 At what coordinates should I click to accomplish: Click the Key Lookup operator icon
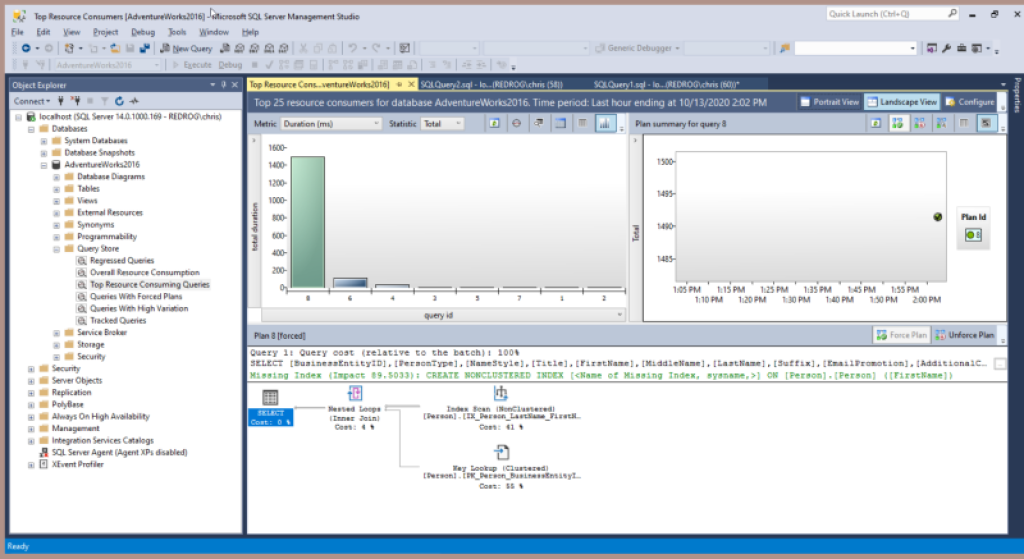(x=501, y=452)
